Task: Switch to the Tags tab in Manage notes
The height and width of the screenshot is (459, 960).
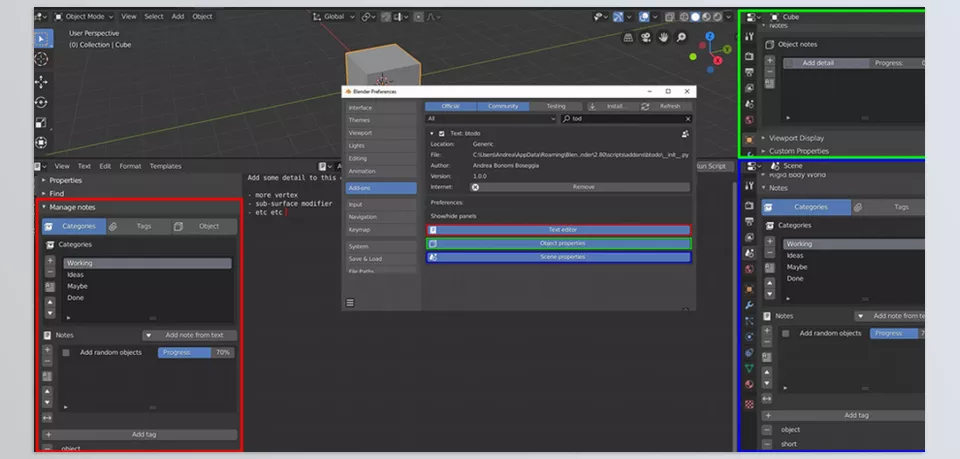Action: click(x=144, y=226)
